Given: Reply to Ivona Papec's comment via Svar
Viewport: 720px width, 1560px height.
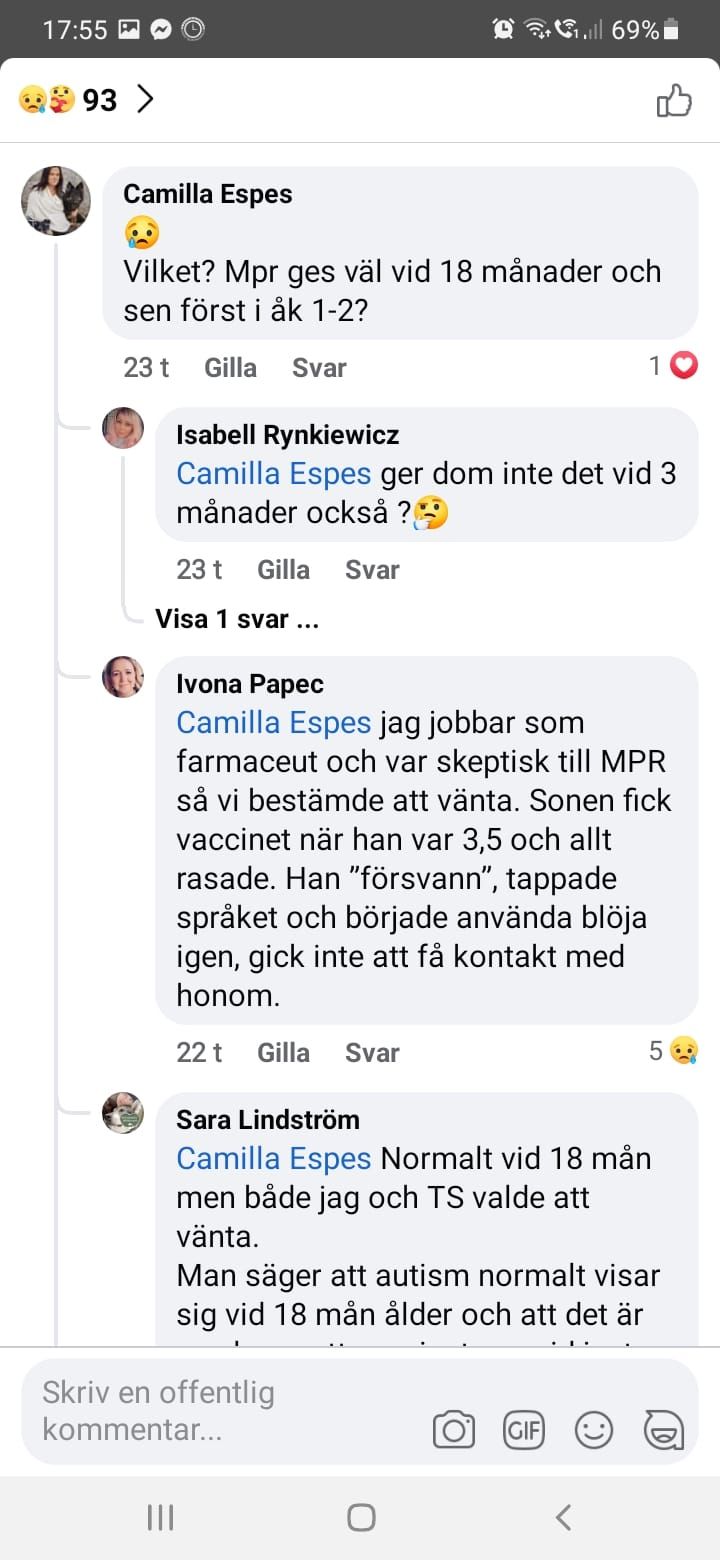Looking at the screenshot, I should 372,1052.
